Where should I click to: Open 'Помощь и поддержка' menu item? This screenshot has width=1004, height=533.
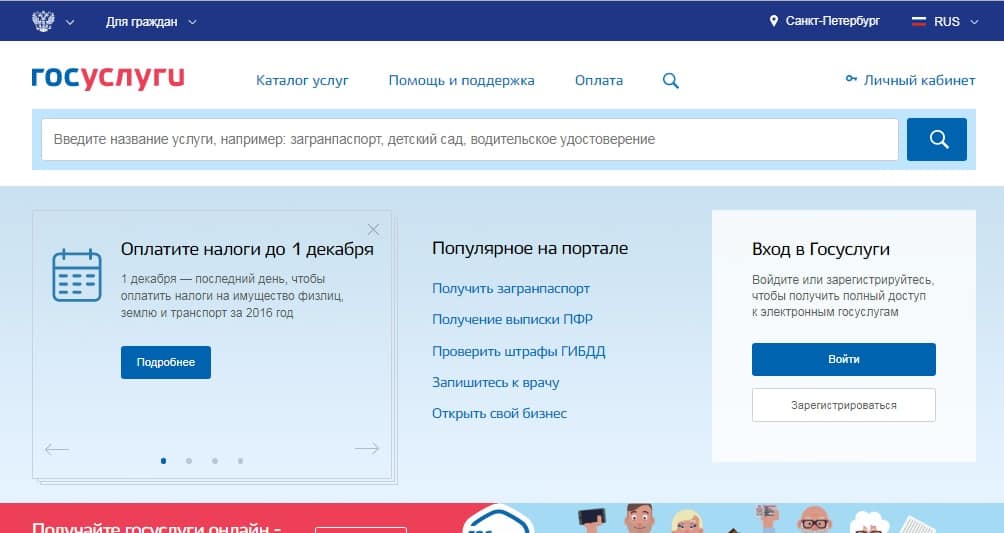[x=461, y=80]
